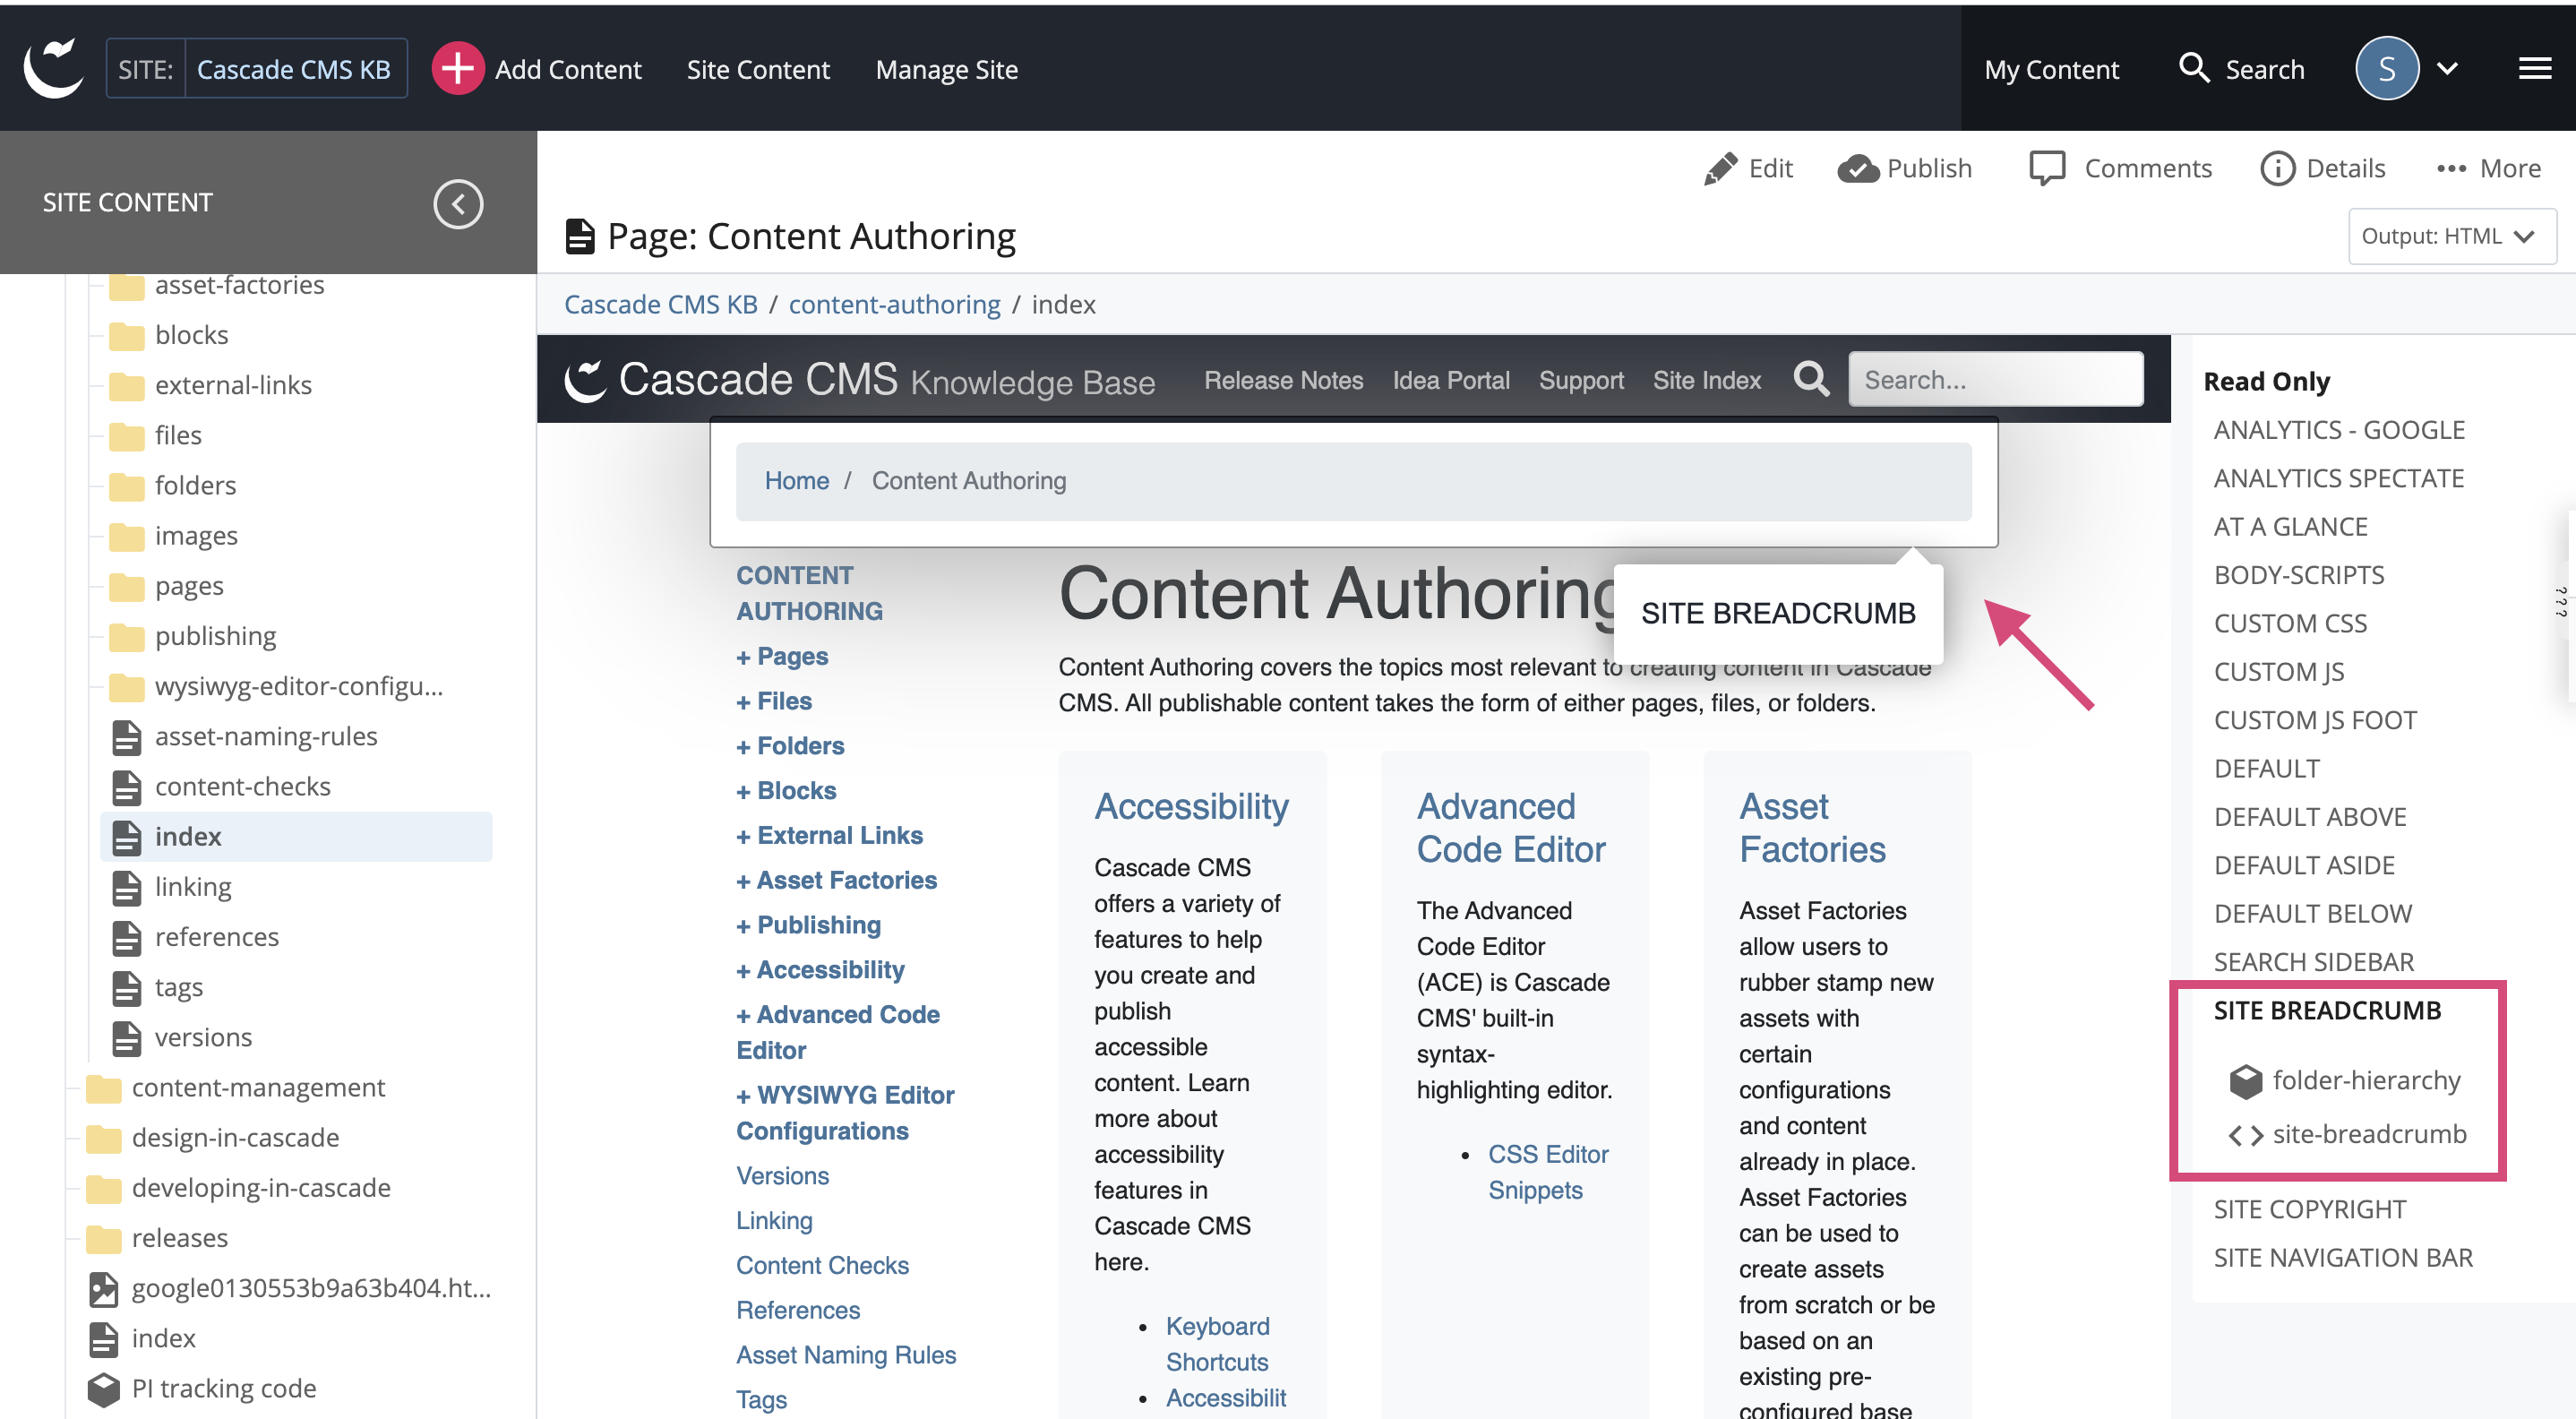The height and width of the screenshot is (1419, 2576).
Task: Open Site Index in knowledge base header
Action: click(1706, 380)
